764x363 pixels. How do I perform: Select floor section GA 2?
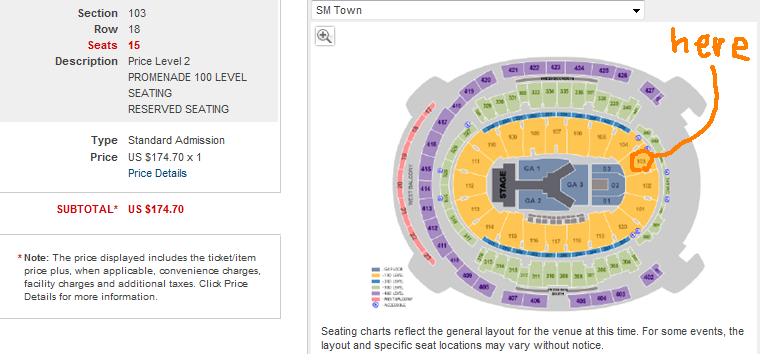point(532,200)
